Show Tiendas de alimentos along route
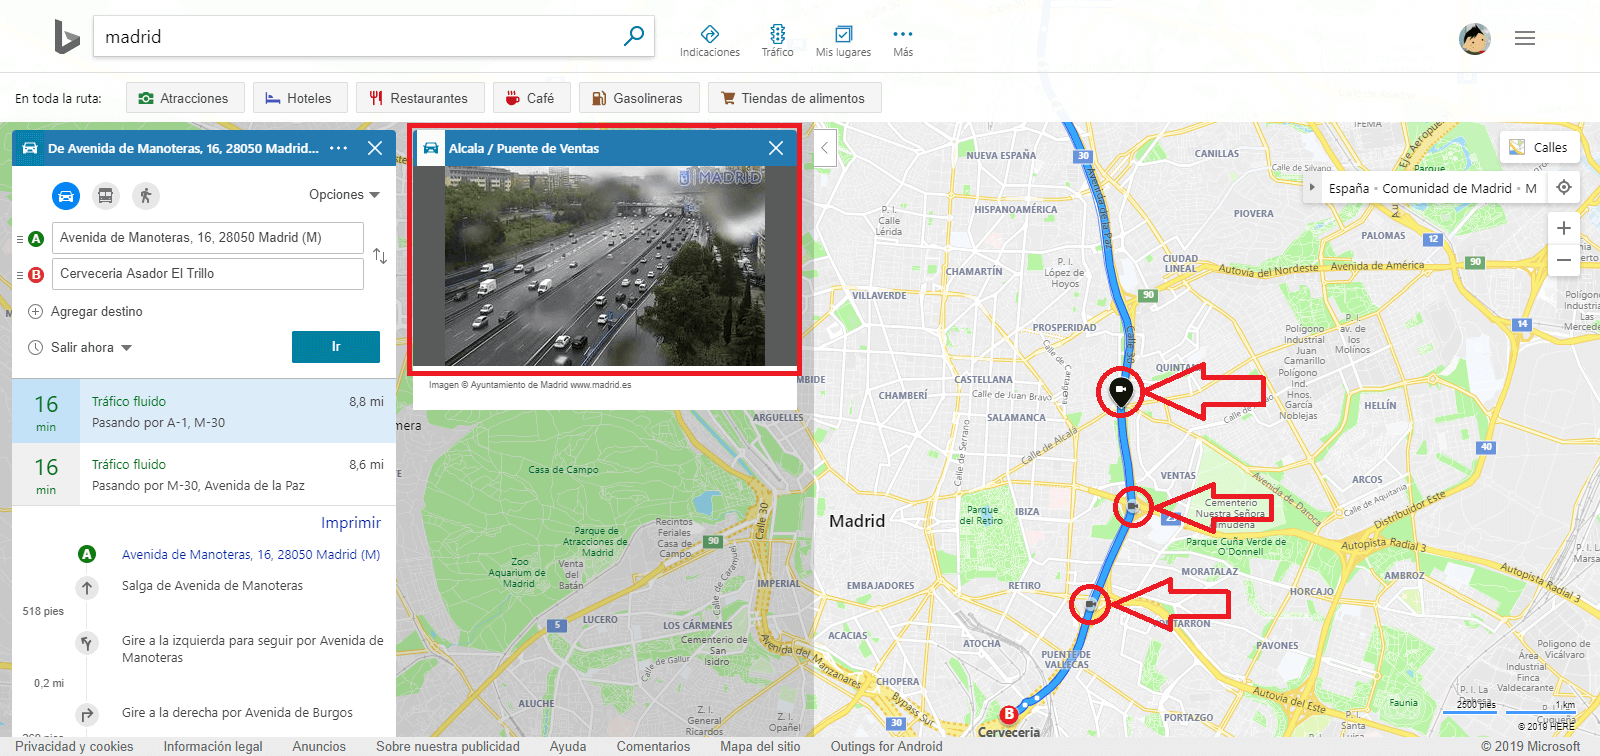This screenshot has height=756, width=1600. click(x=795, y=98)
